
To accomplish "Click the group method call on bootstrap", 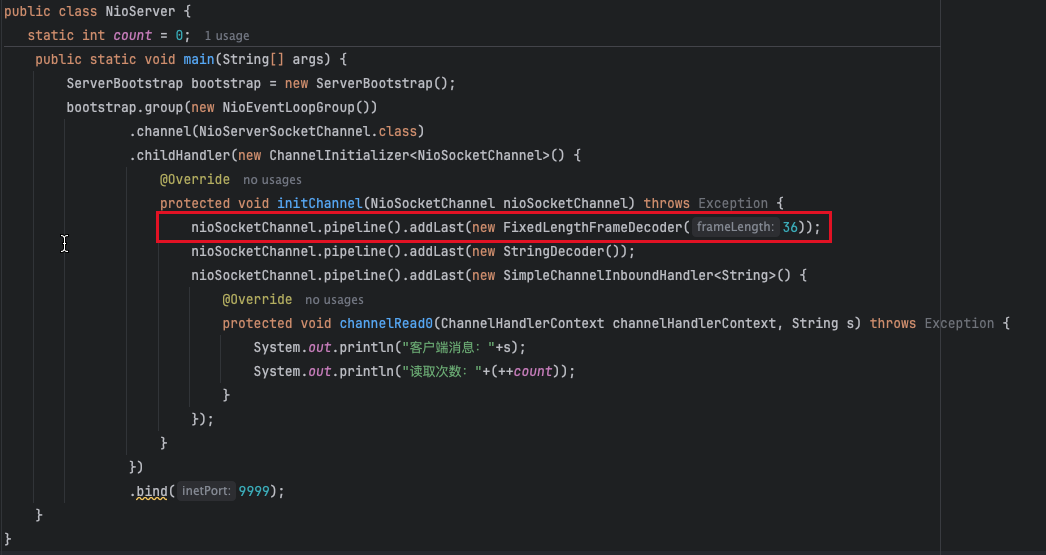I will 163,107.
